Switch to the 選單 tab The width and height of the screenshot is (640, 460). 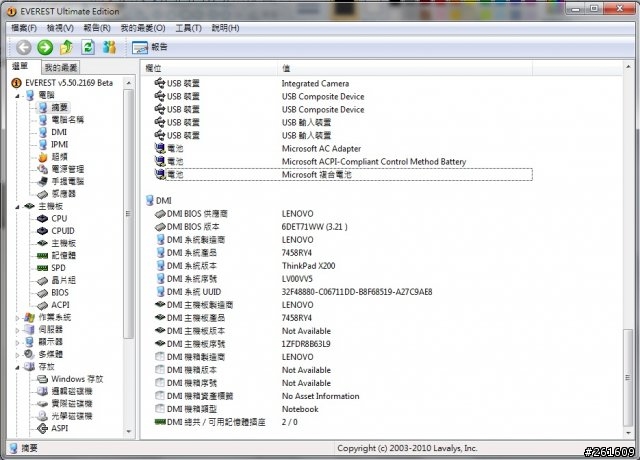[20, 66]
